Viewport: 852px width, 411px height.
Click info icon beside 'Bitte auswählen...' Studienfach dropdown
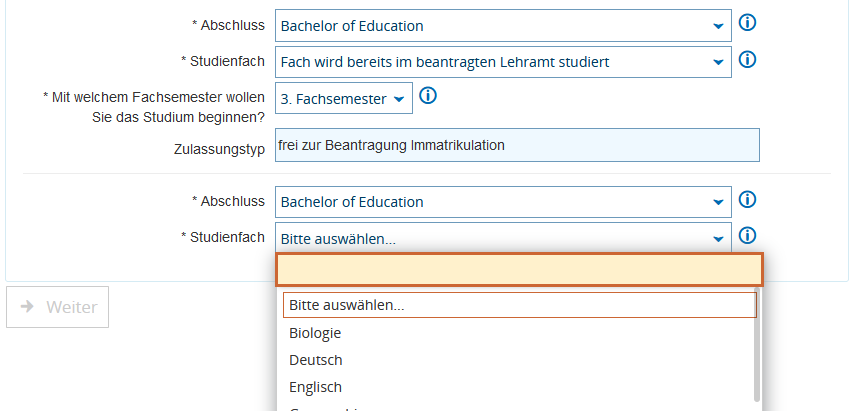point(746,236)
